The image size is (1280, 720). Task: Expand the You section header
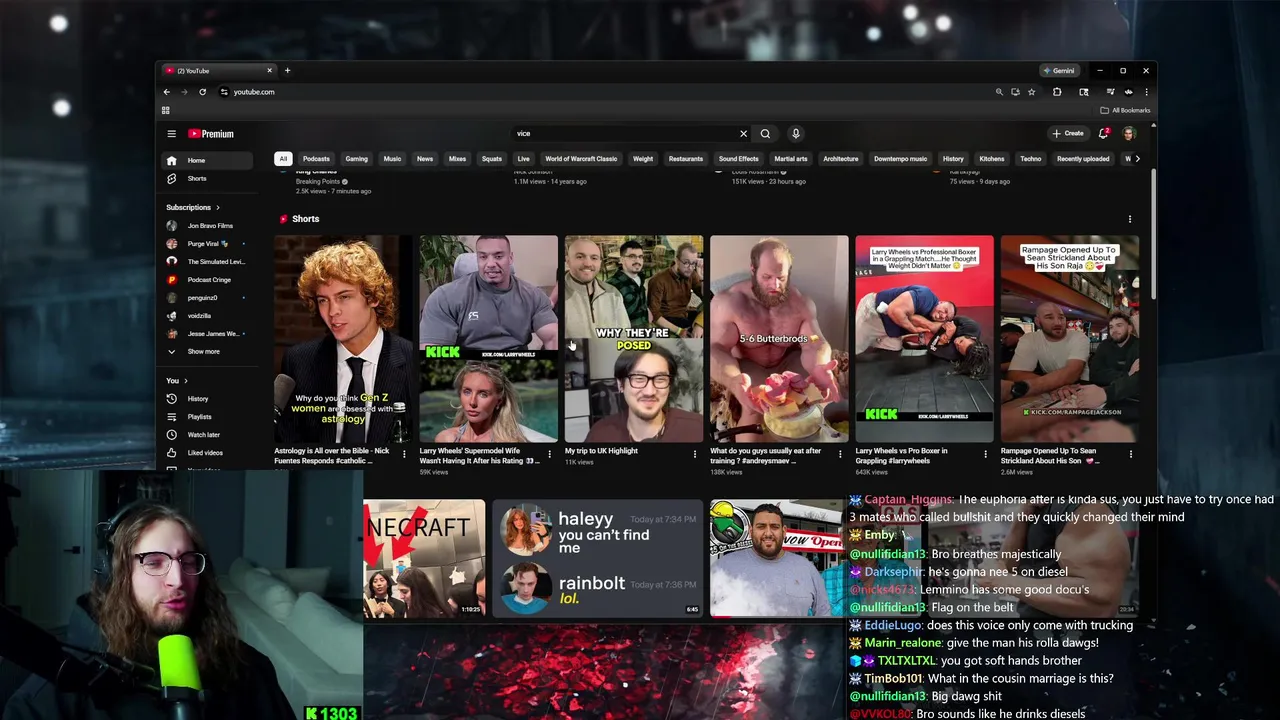click(177, 381)
